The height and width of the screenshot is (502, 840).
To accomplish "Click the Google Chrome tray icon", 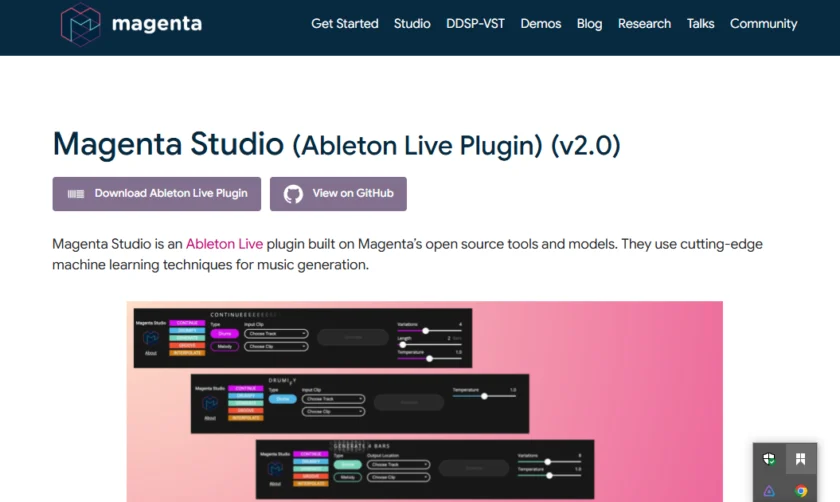I will coord(801,491).
